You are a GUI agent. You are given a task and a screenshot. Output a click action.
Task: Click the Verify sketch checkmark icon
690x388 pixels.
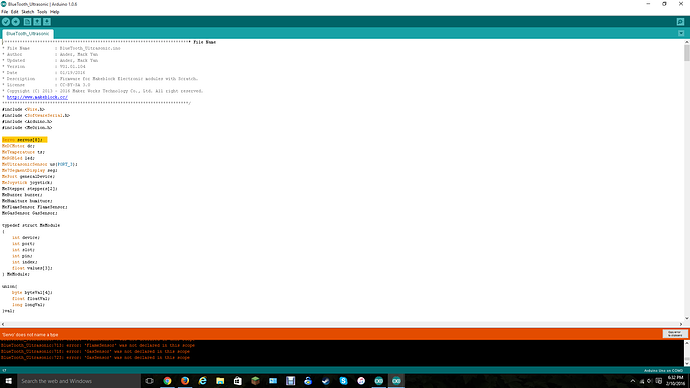6,22
